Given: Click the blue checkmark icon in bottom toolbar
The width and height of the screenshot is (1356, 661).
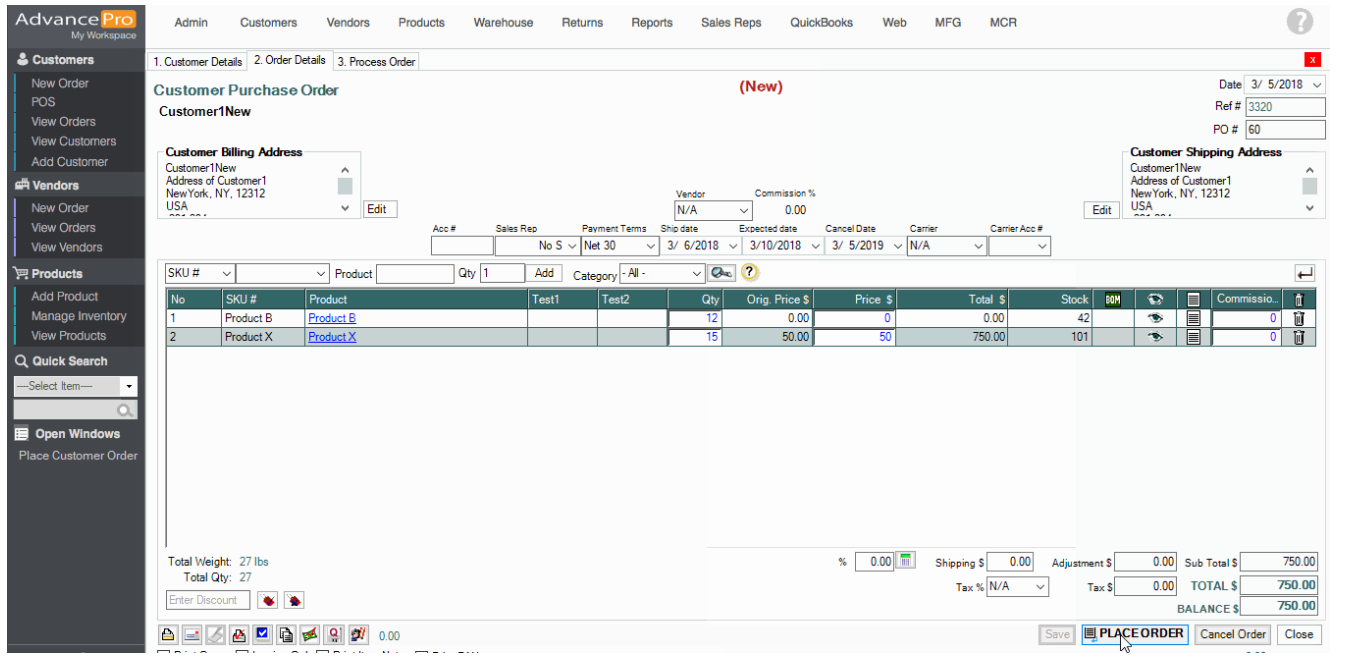Looking at the screenshot, I should point(262,634).
